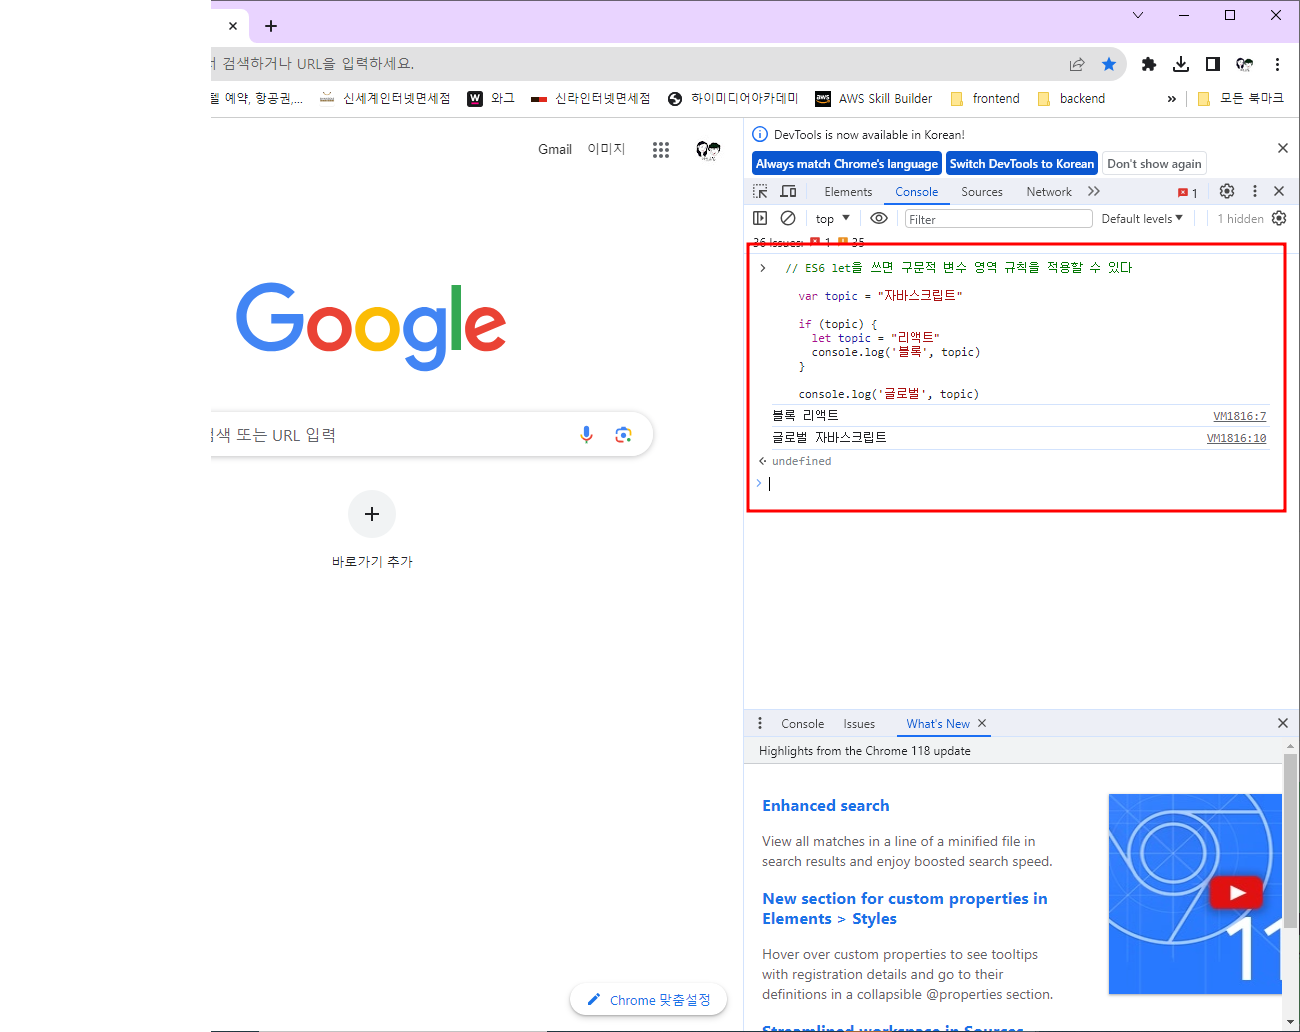The image size is (1300, 1032).
Task: Open DevTools settings gear icon
Action: (1227, 191)
